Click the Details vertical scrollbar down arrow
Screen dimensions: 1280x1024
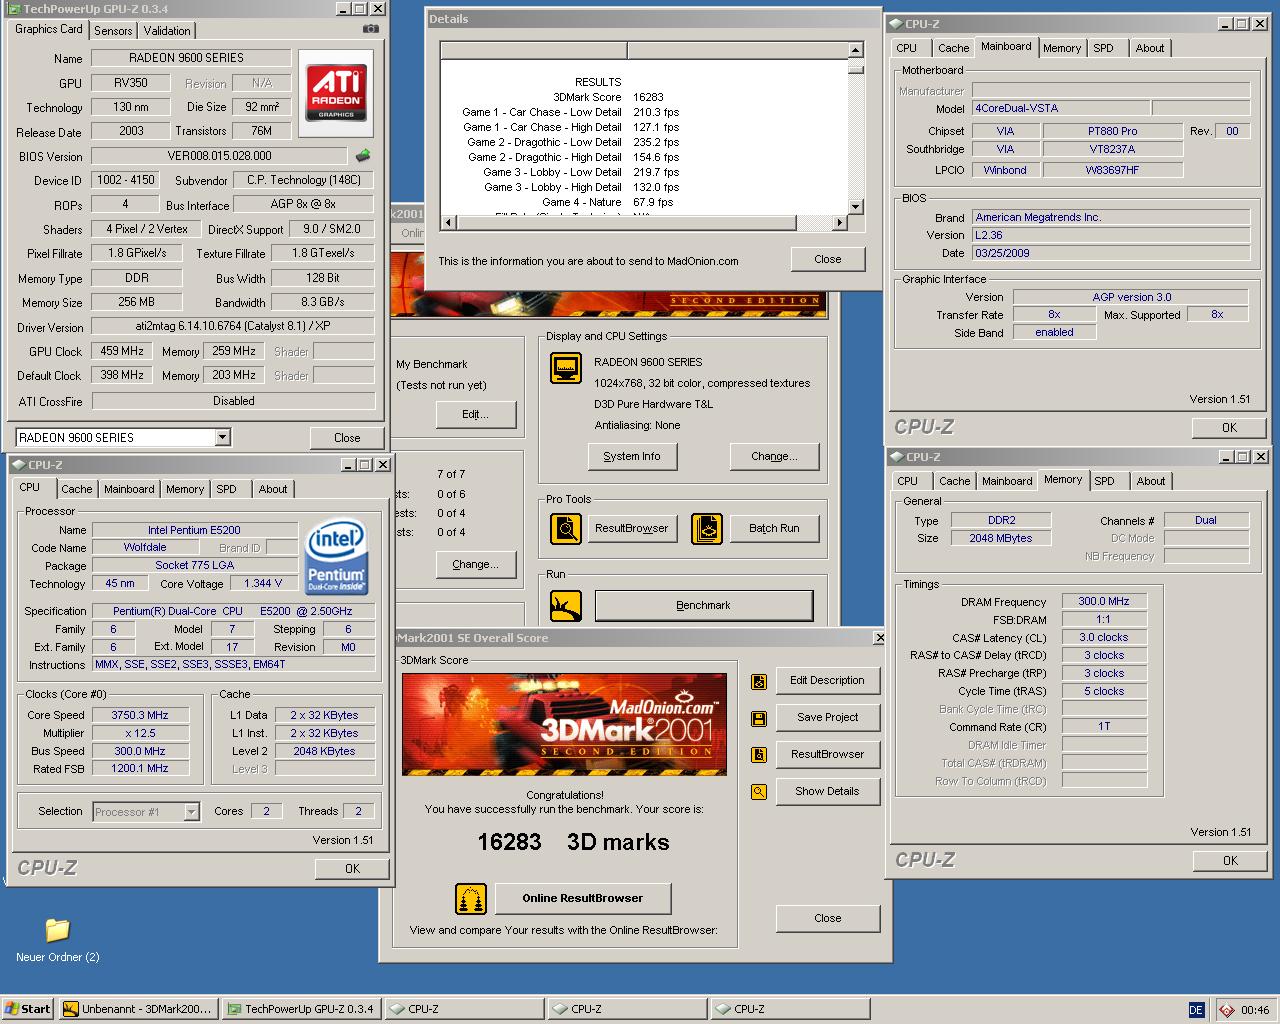855,207
